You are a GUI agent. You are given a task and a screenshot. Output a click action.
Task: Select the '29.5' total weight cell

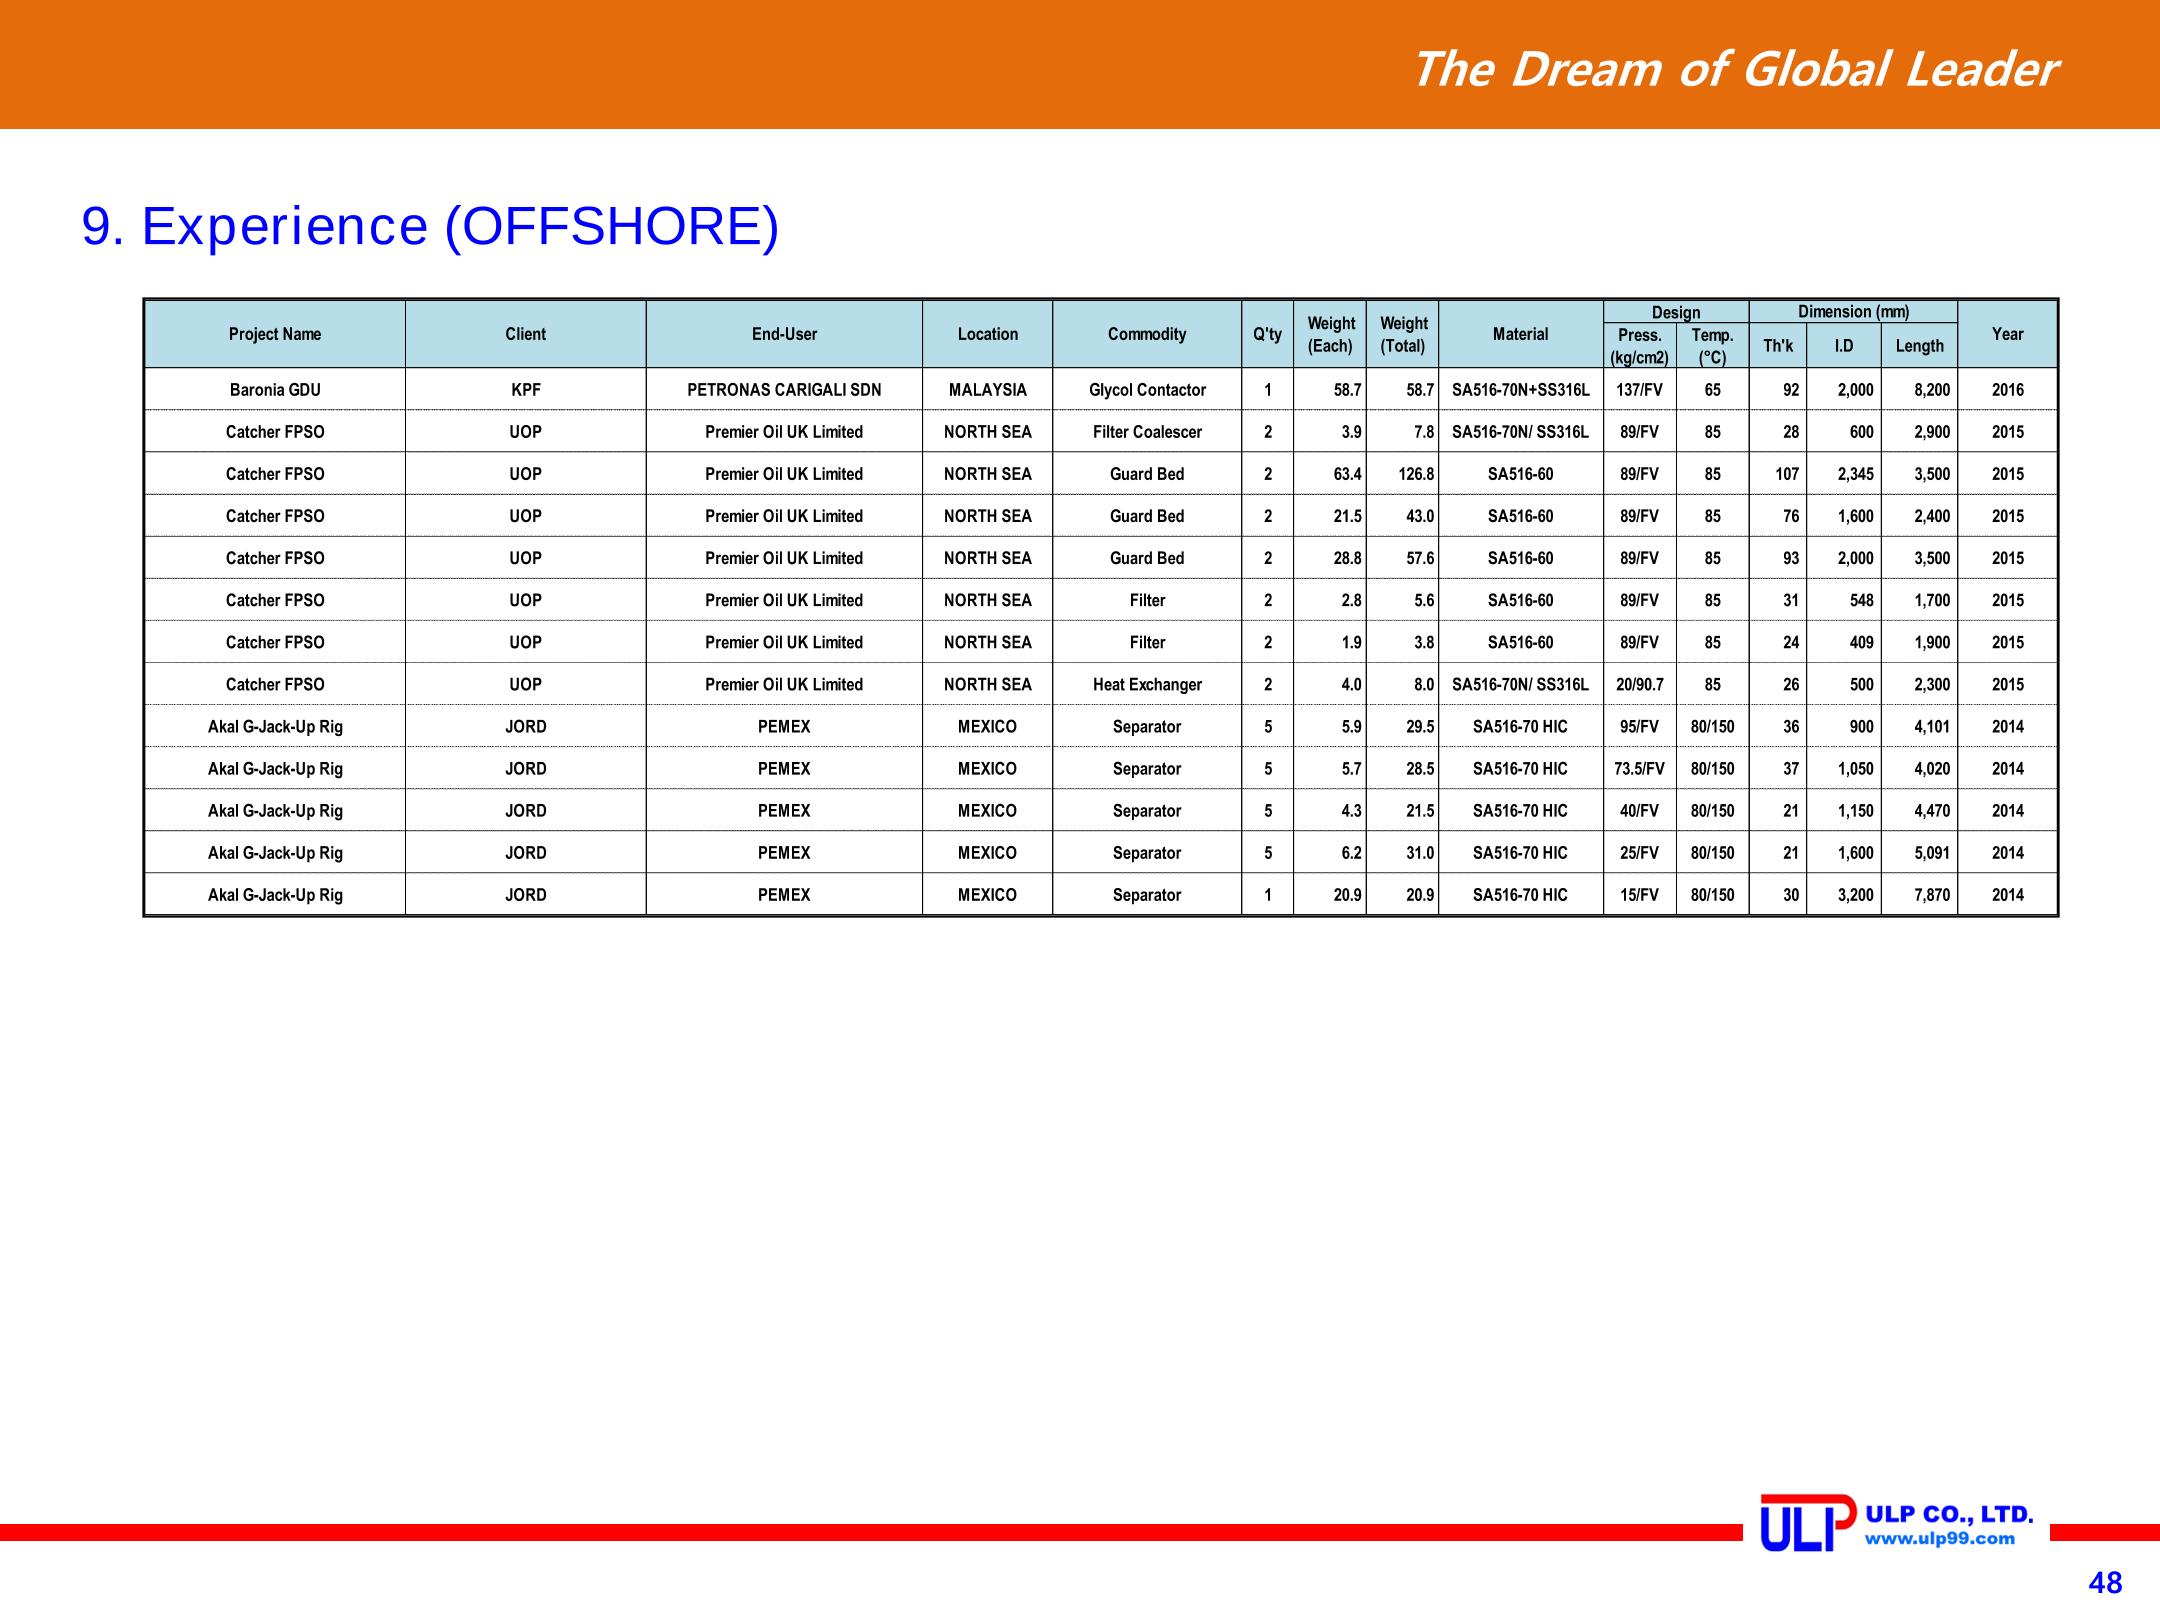pyautogui.click(x=1403, y=727)
